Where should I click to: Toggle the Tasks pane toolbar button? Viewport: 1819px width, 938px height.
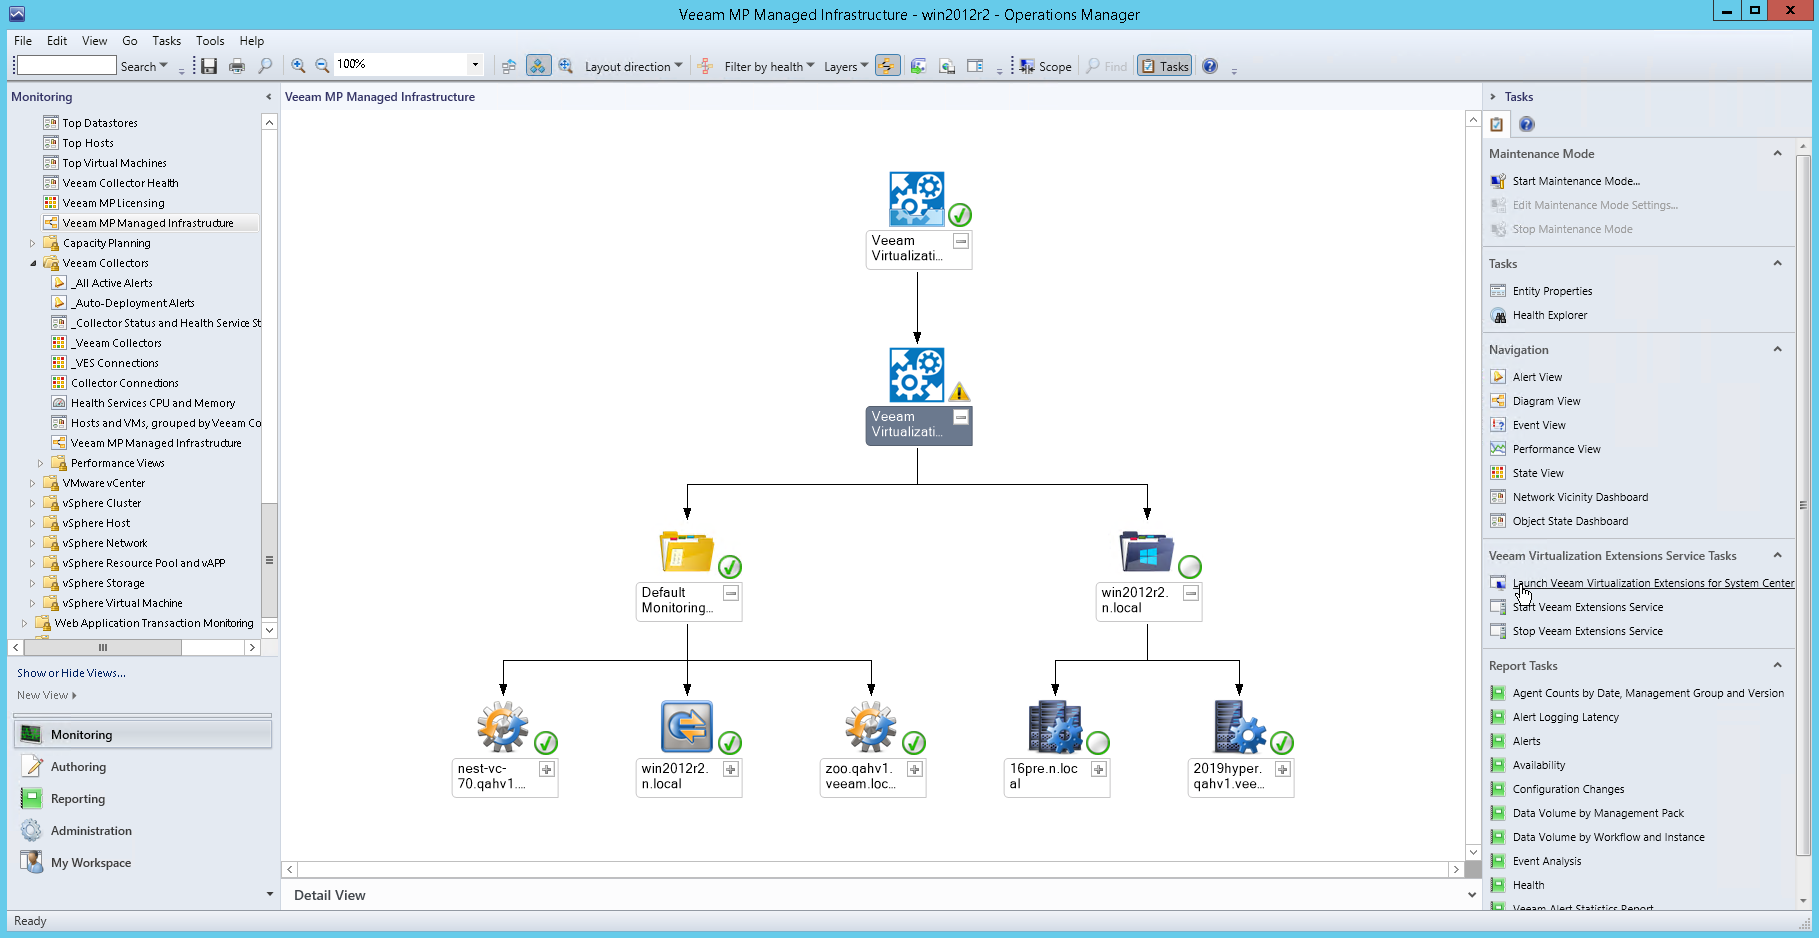pyautogui.click(x=1165, y=66)
